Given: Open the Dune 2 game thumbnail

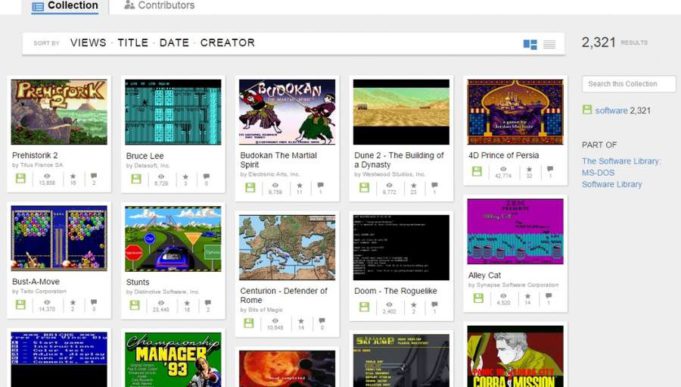Looking at the screenshot, I should coord(401,112).
